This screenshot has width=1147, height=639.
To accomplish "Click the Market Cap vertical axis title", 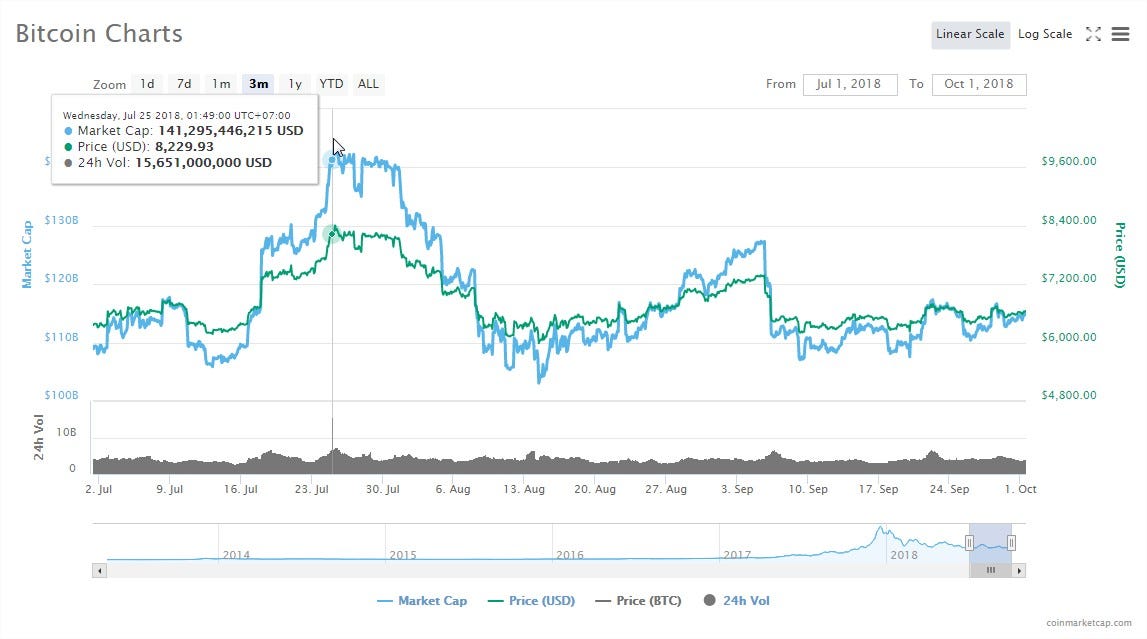I will 27,254.
